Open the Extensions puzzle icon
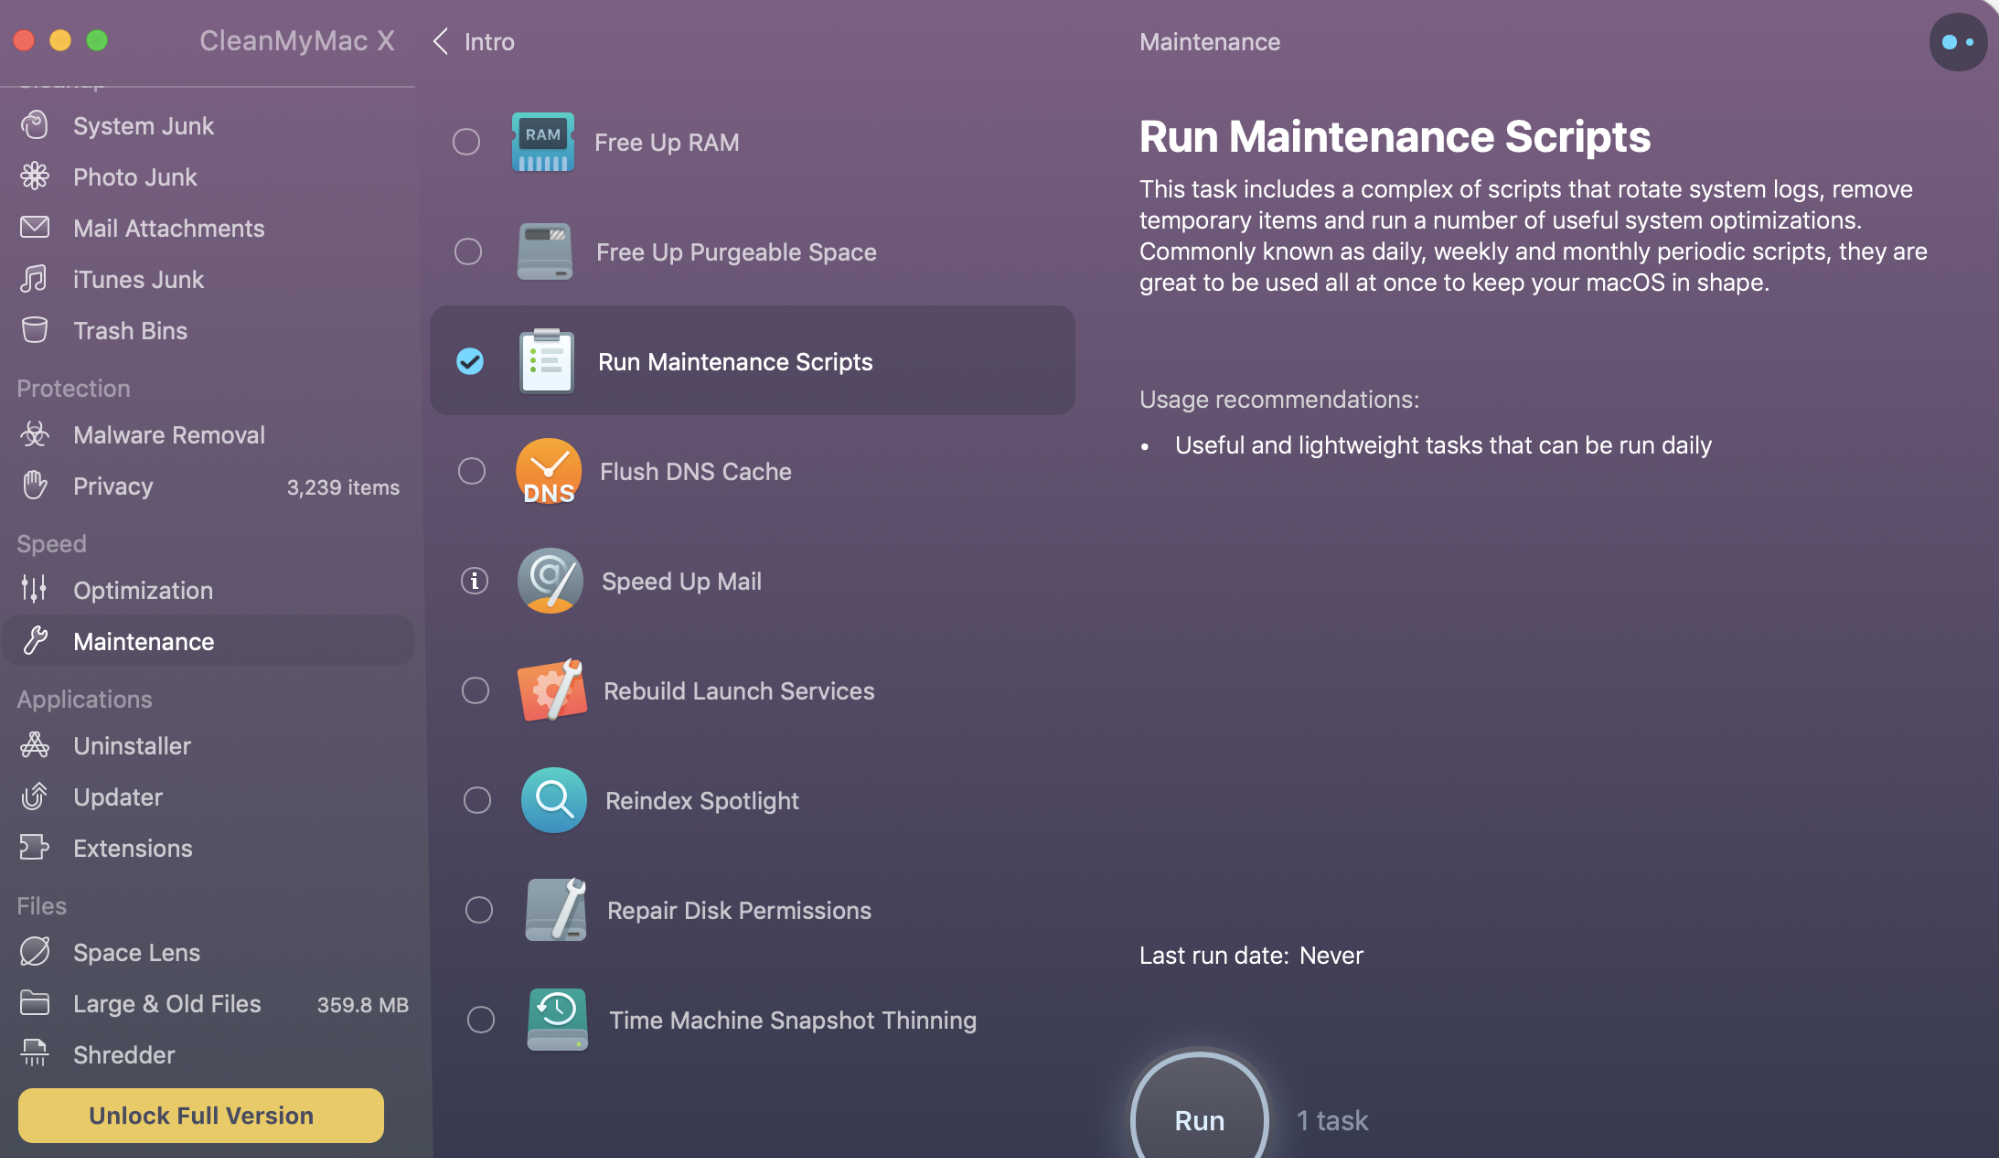Screen dimensions: 1999x1158 pos(35,848)
